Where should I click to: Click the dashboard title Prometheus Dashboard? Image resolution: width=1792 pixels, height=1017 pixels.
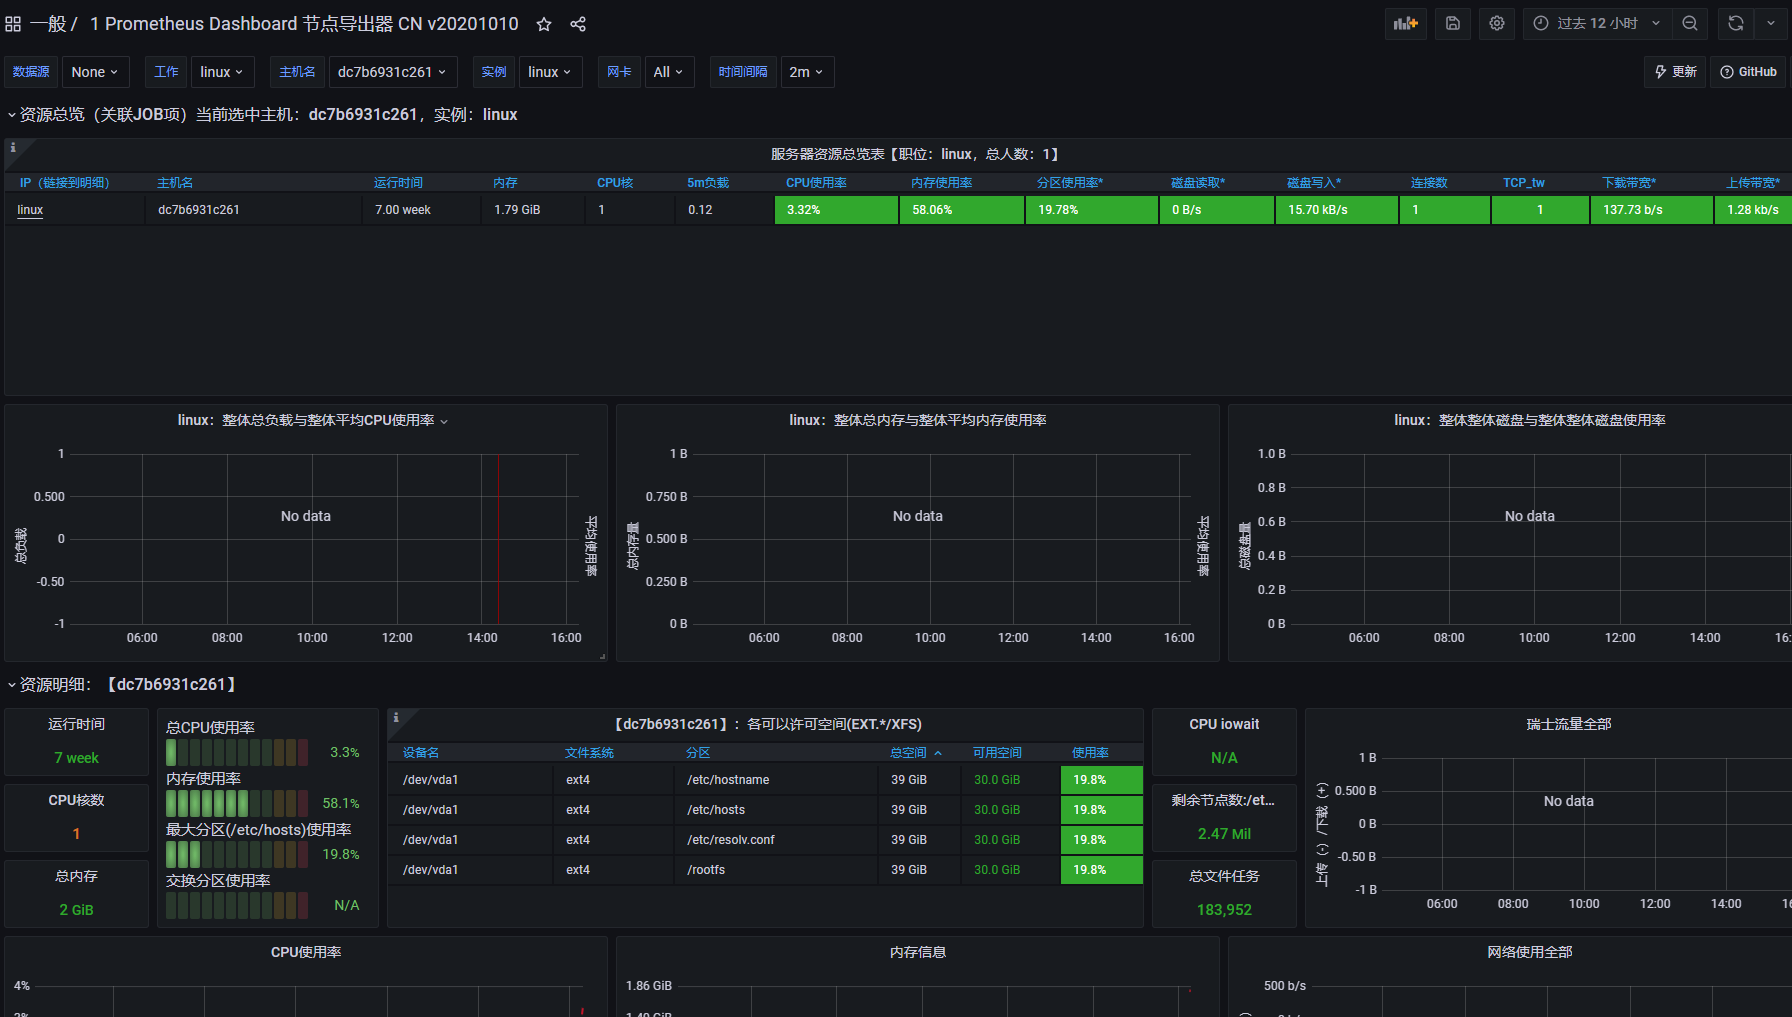pos(304,24)
